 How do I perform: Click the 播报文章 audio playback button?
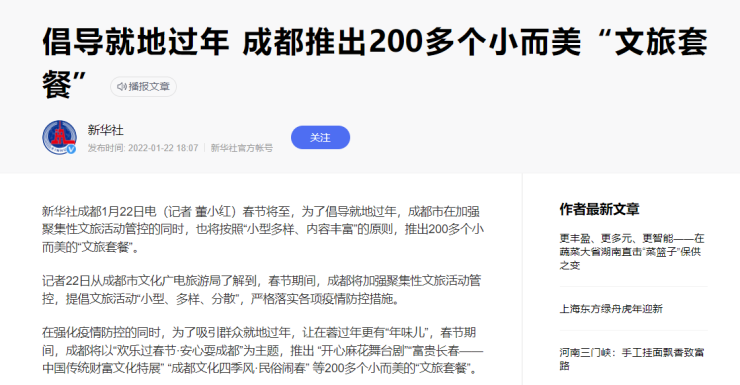pos(143,87)
